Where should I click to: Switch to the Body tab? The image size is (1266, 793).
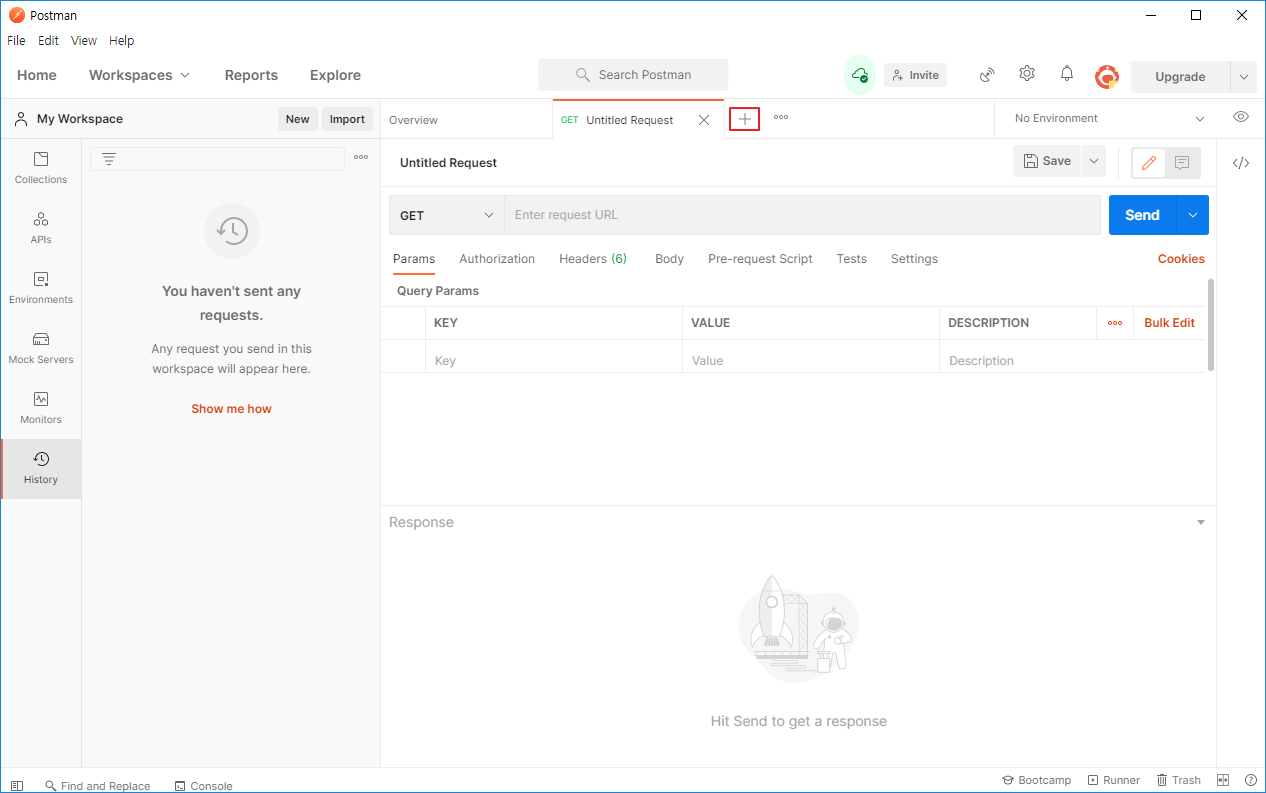pyautogui.click(x=669, y=258)
